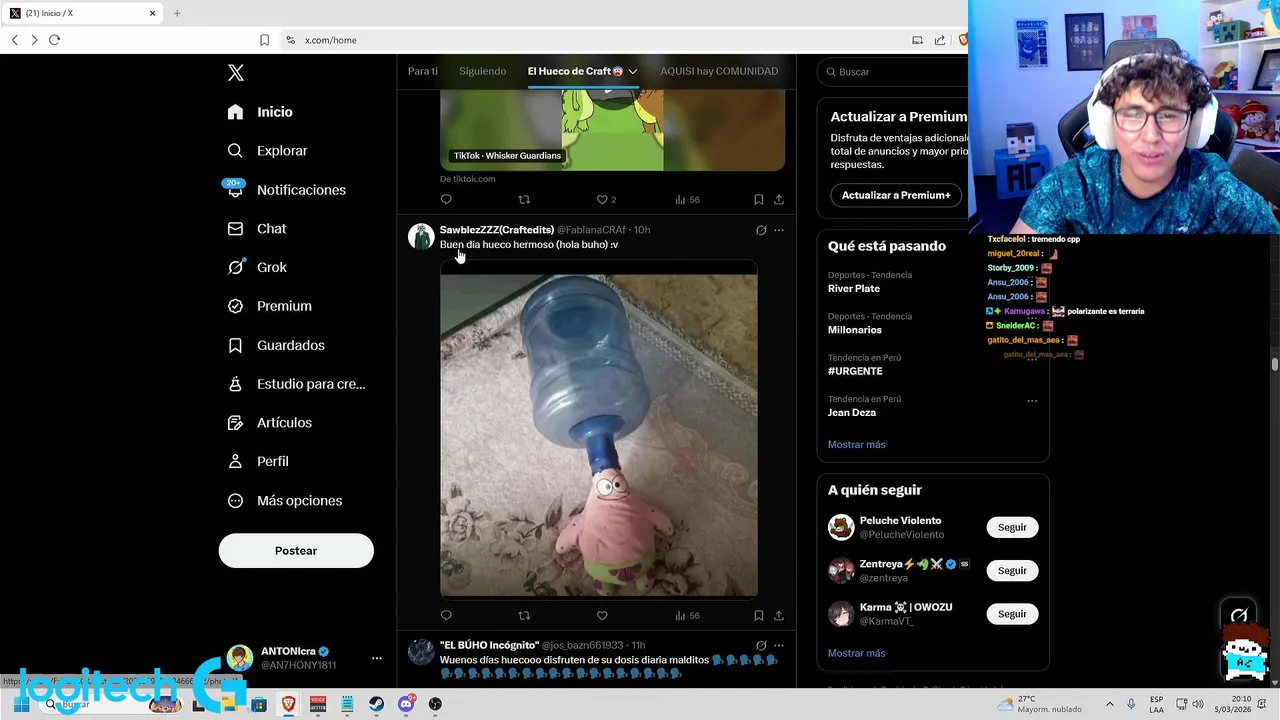
Task: Open Steam from the taskbar
Action: (x=376, y=704)
